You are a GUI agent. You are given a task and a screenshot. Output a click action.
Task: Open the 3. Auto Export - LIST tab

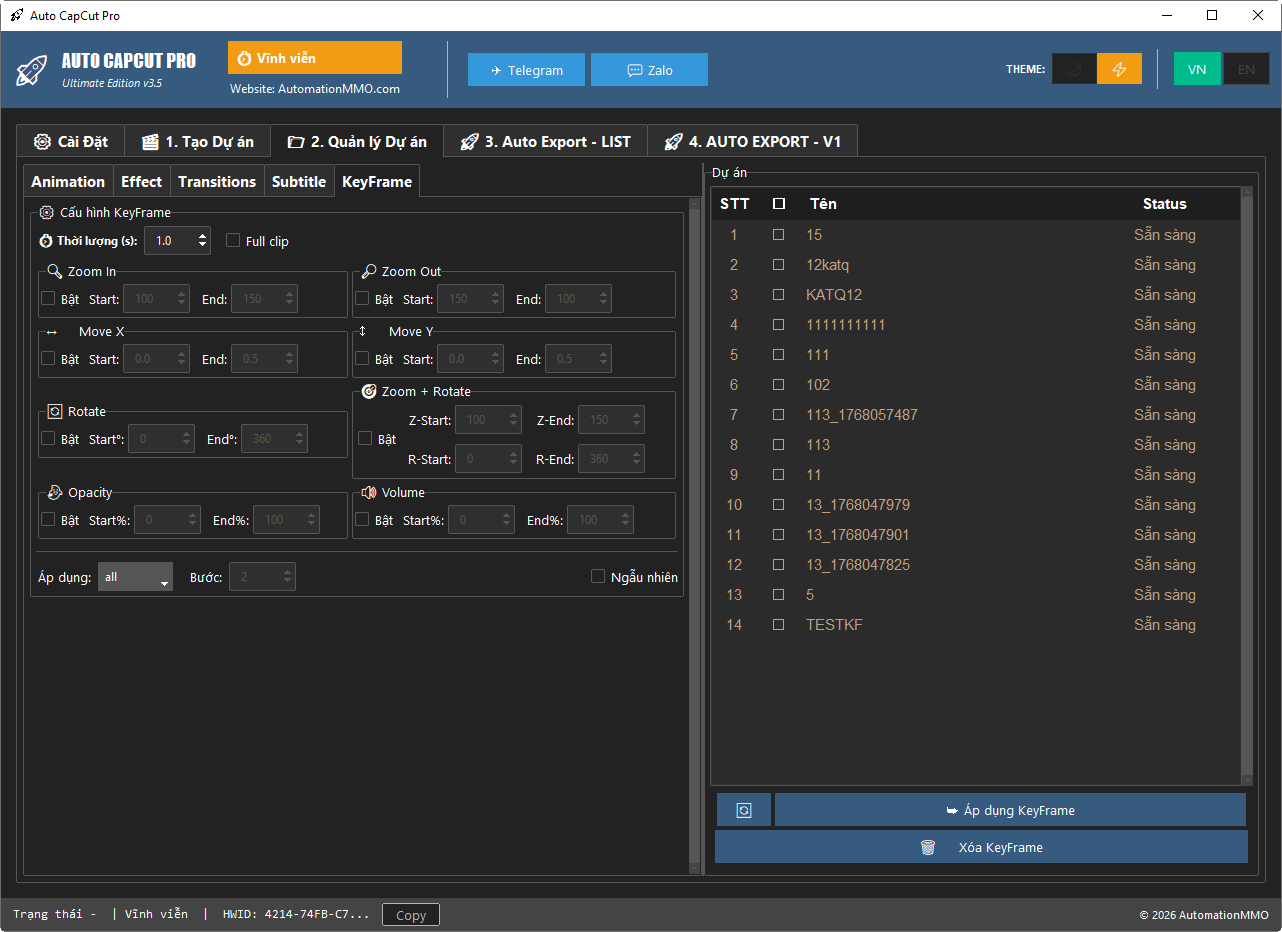pyautogui.click(x=545, y=142)
